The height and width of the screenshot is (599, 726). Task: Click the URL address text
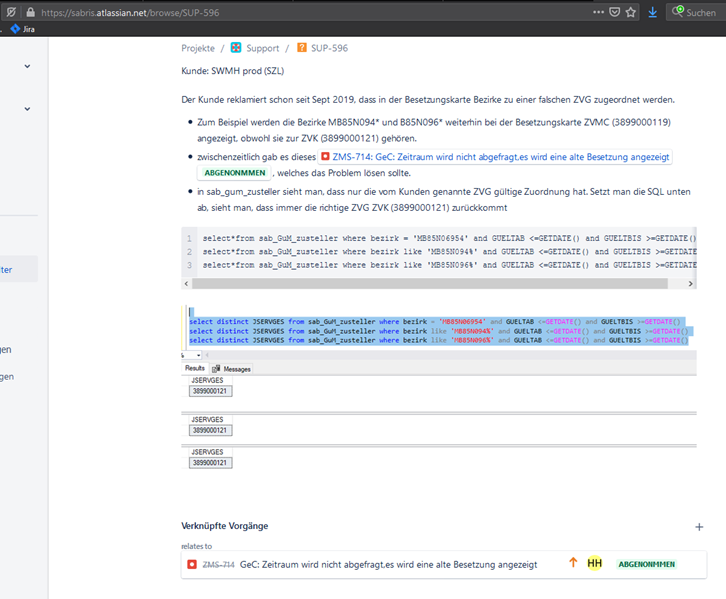coord(130,12)
